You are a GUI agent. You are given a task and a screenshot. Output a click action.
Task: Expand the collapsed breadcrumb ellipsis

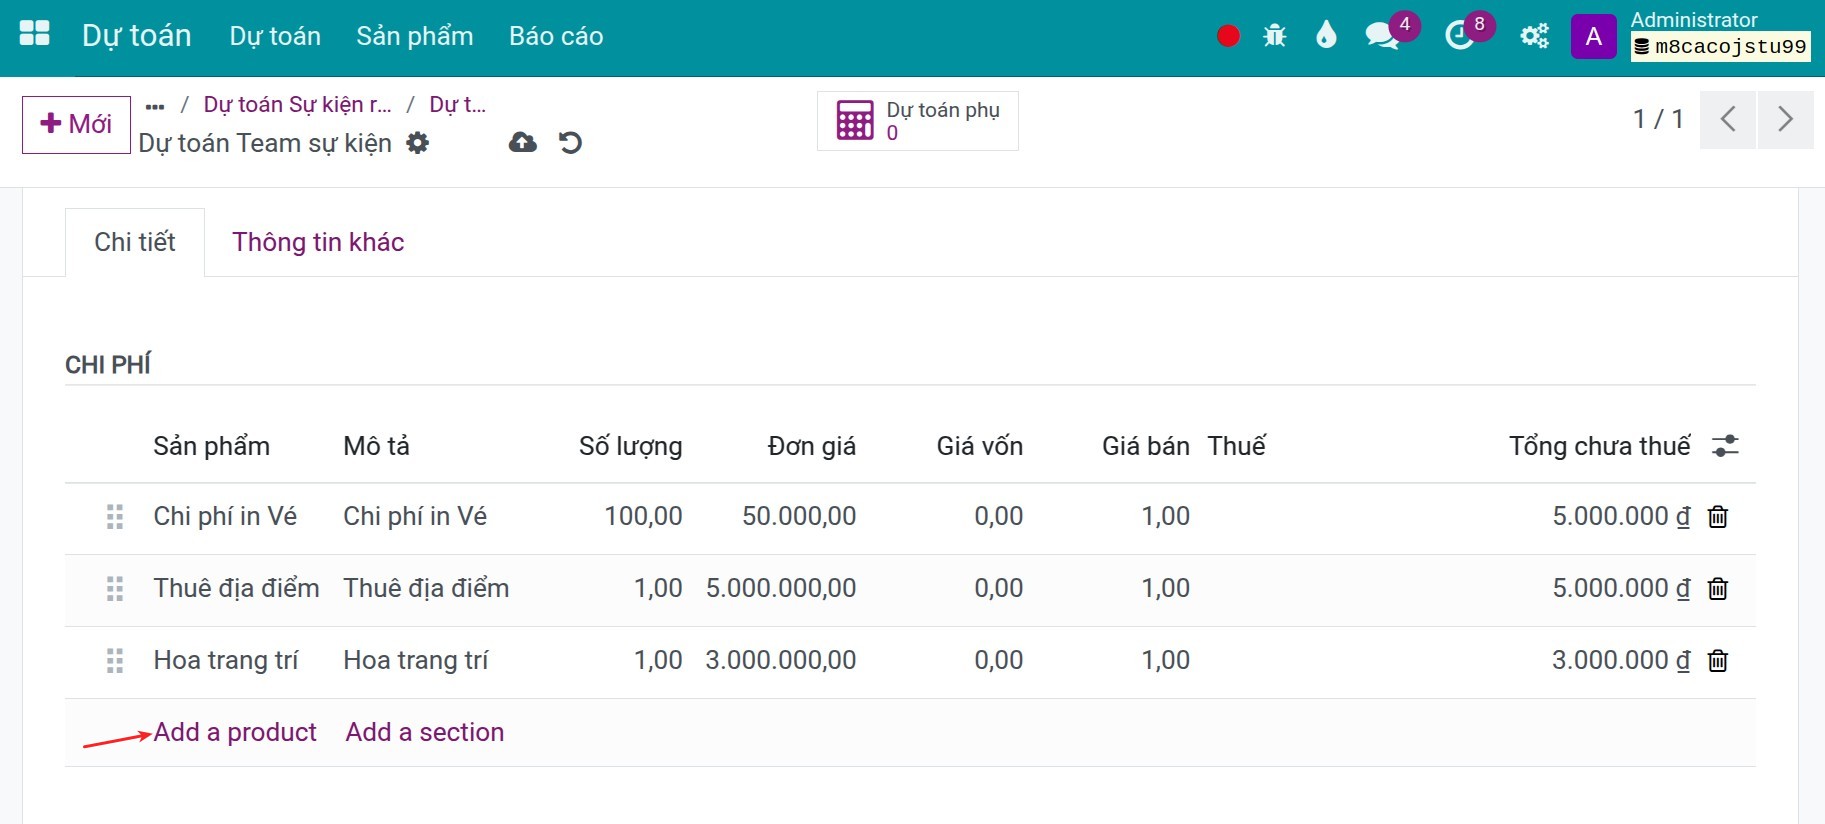(155, 105)
